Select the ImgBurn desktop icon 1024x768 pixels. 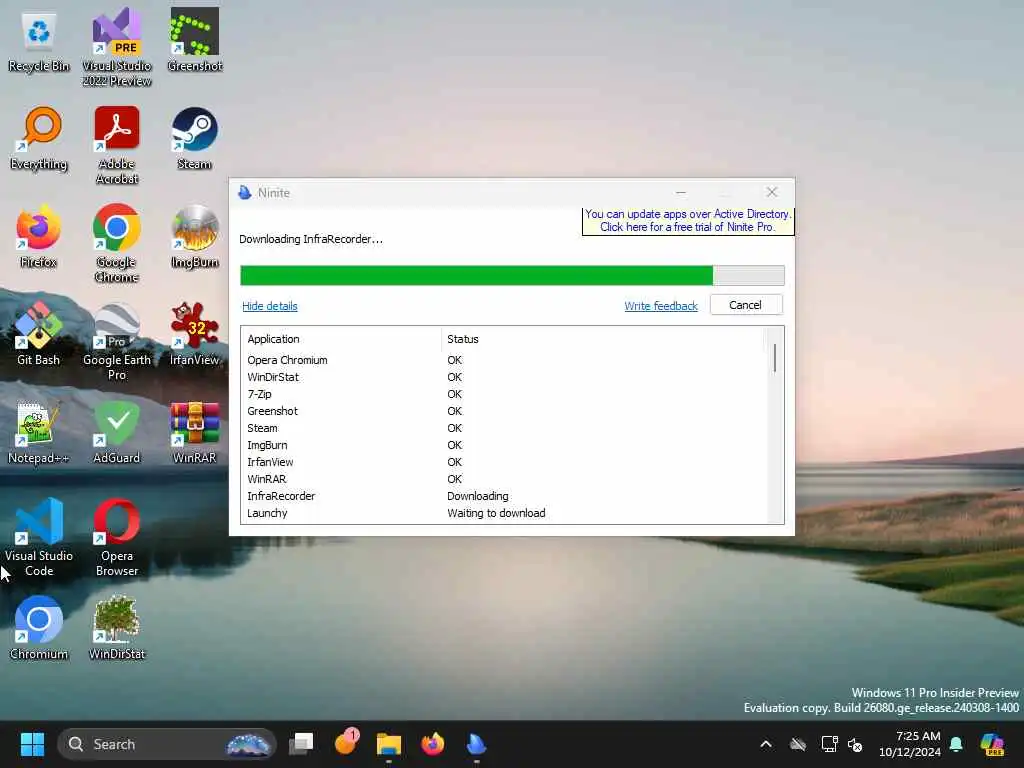[x=195, y=237]
